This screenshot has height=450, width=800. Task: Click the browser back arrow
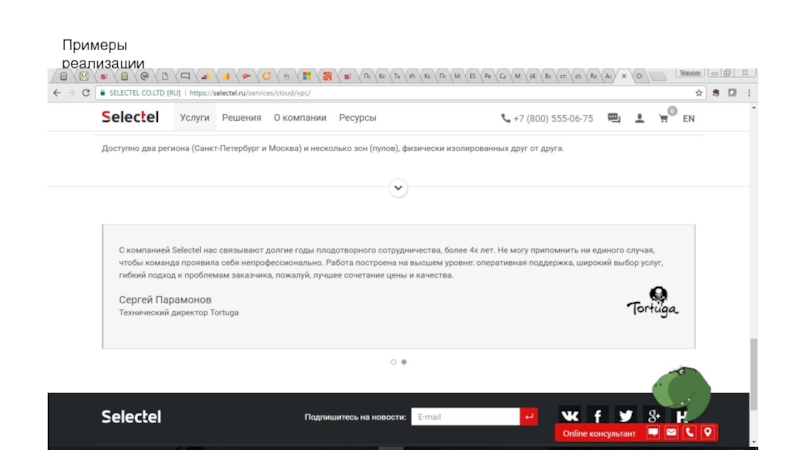pyautogui.click(x=57, y=93)
